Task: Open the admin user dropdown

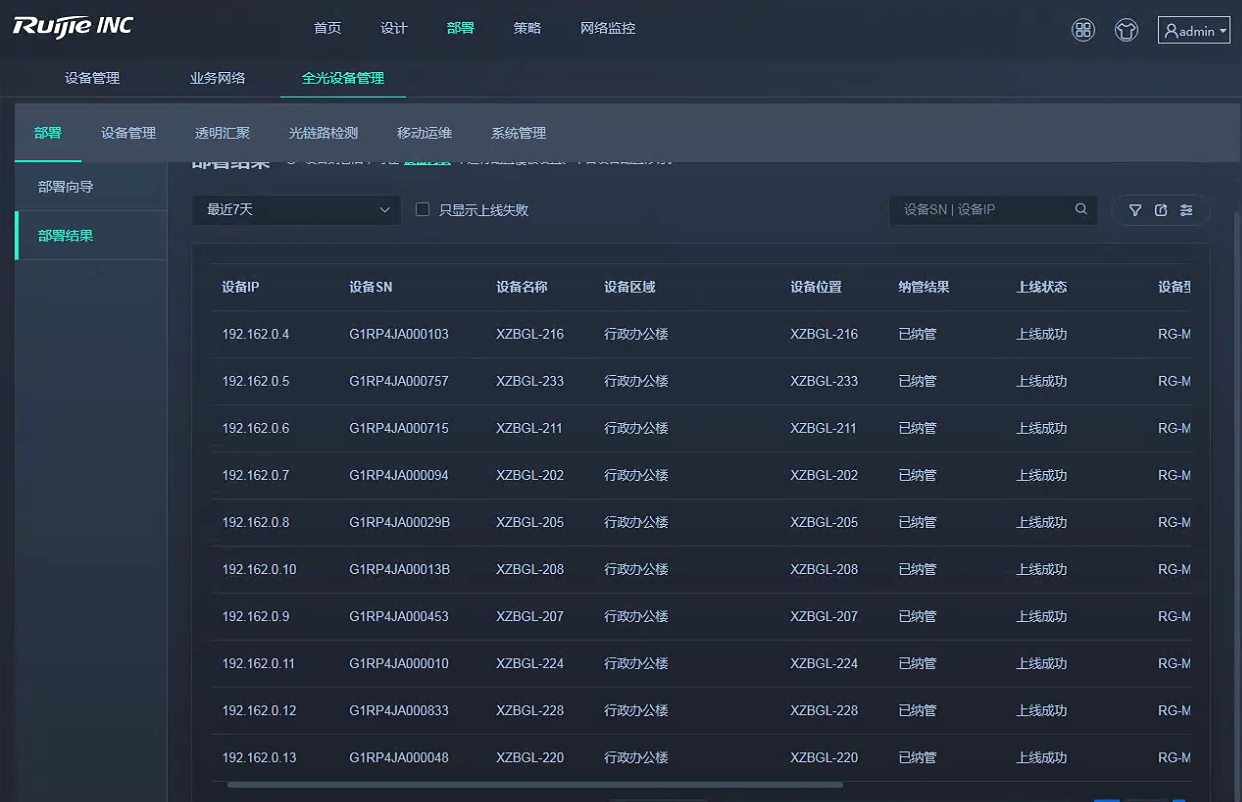Action: point(1193,31)
